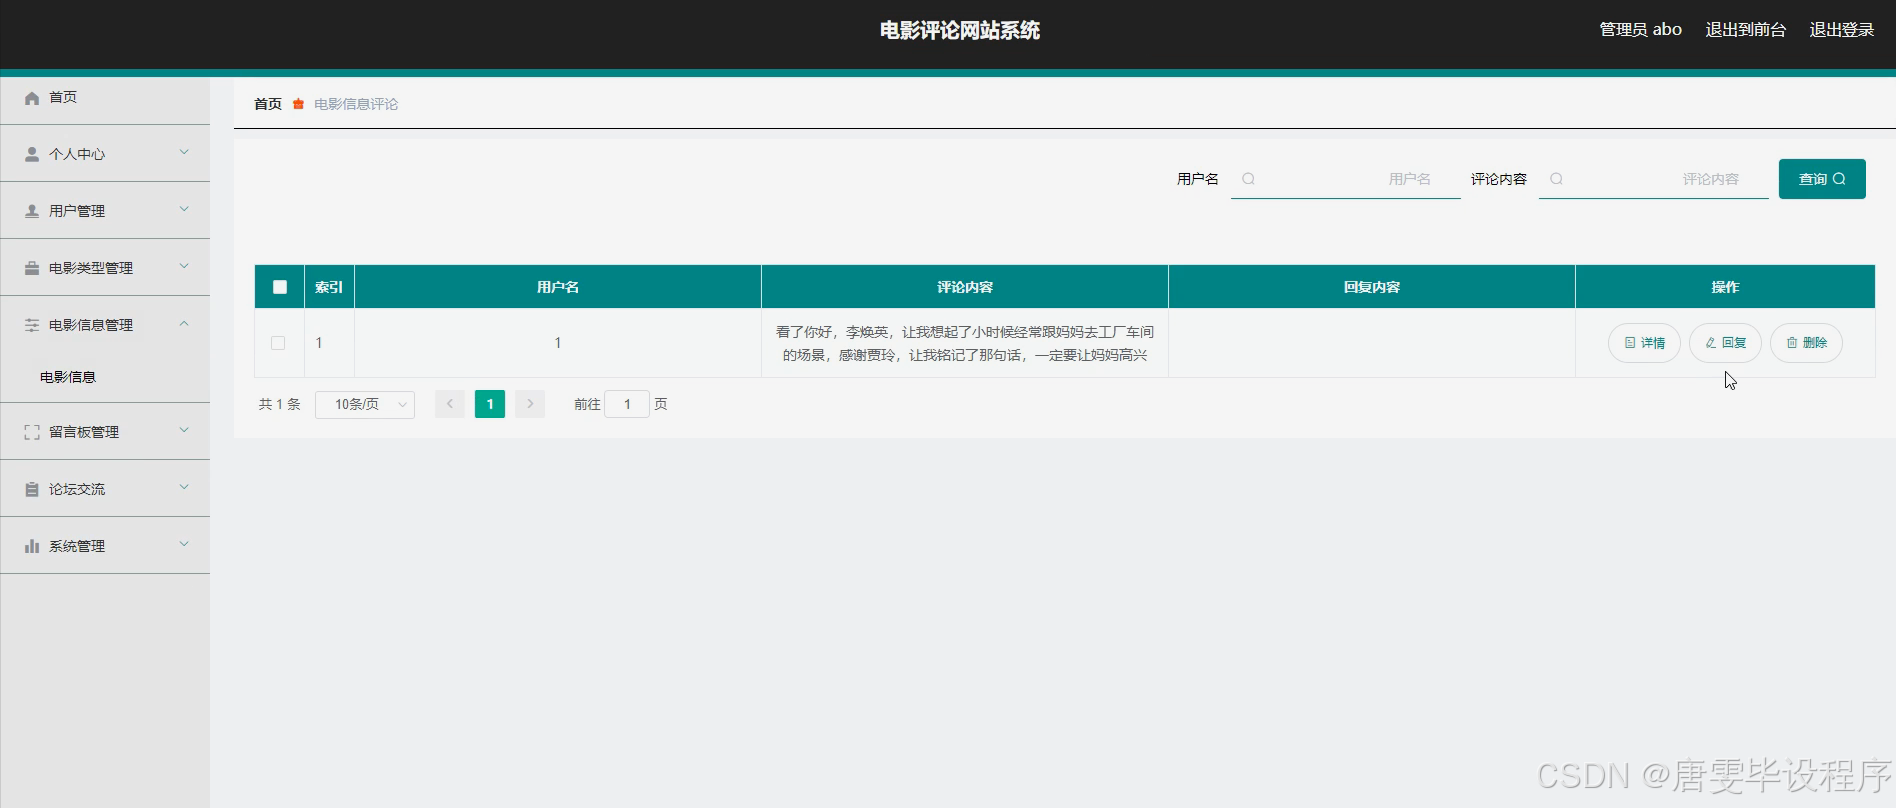Click the comment text starting 看了你好，李焕英
Screen dimensions: 1896x808
(965, 343)
